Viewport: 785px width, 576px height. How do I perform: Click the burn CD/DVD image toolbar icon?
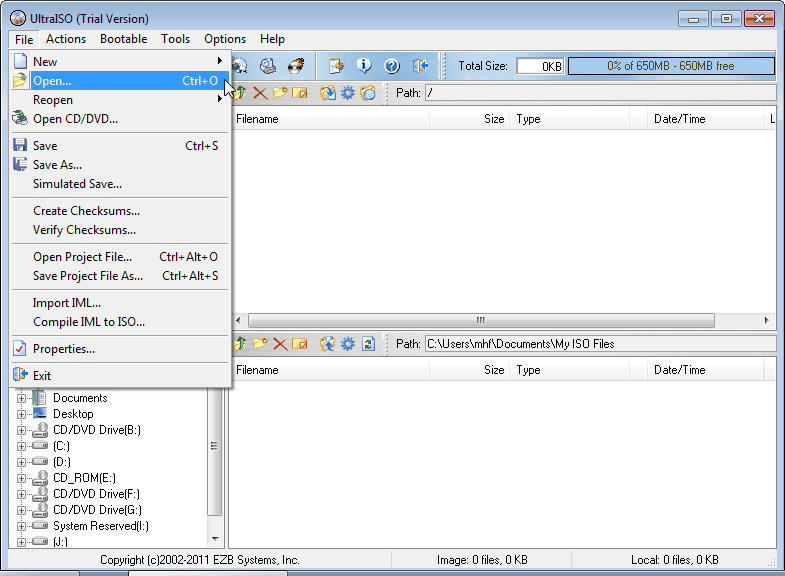click(296, 66)
